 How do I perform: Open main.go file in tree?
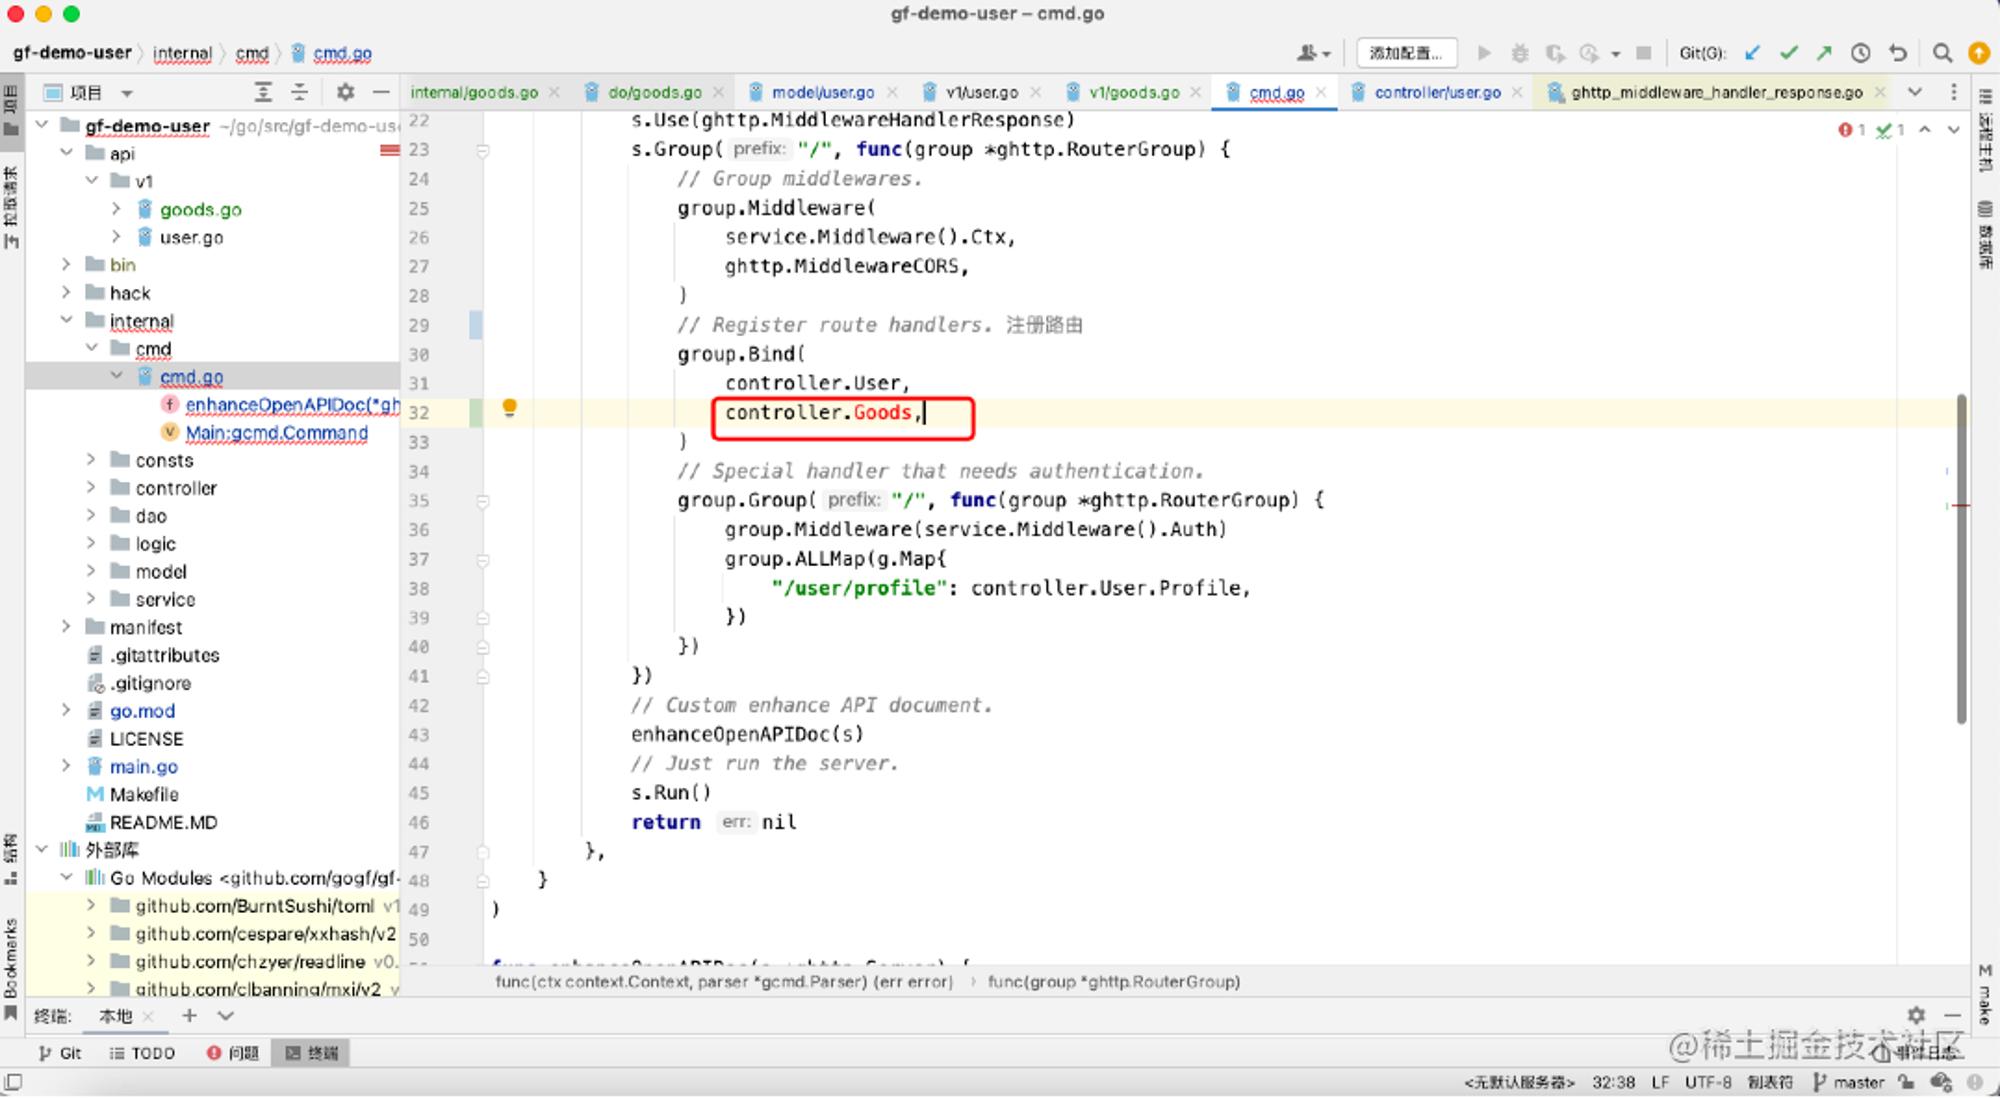pos(143,767)
